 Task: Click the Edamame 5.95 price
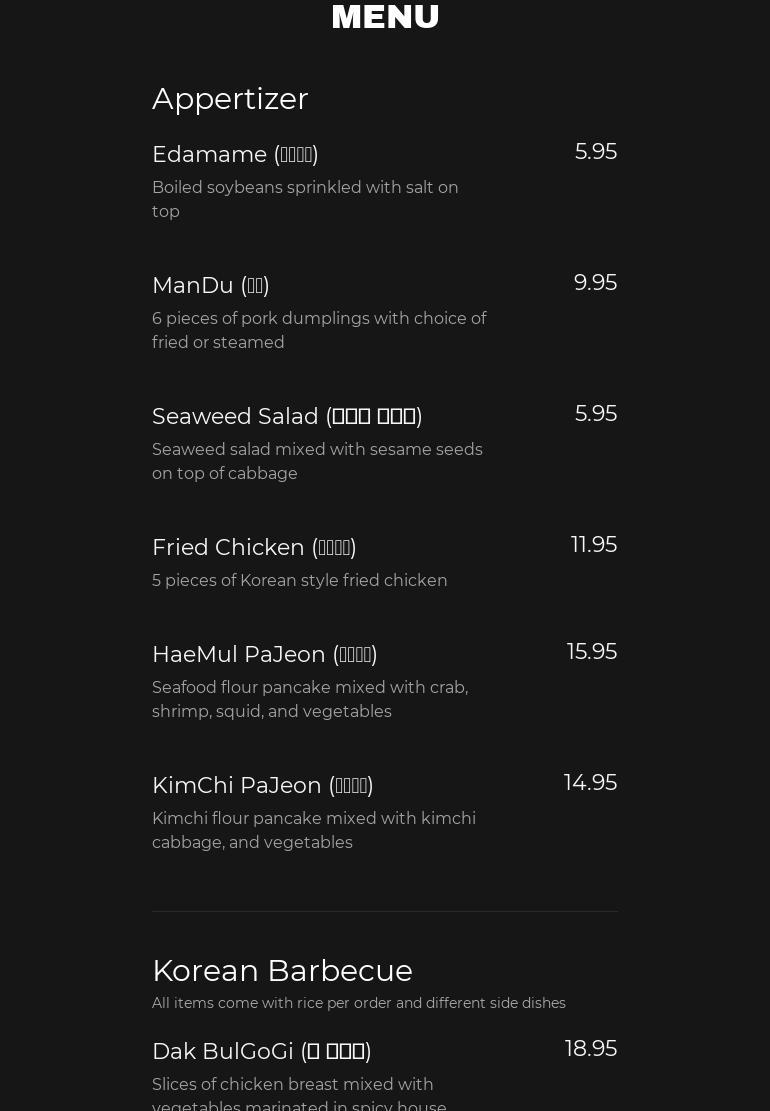coord(596,152)
